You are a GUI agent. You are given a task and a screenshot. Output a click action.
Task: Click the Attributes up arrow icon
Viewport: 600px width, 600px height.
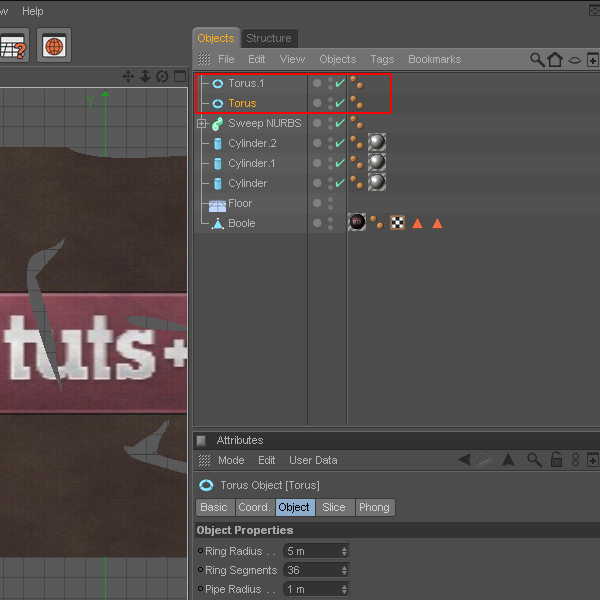[508, 460]
